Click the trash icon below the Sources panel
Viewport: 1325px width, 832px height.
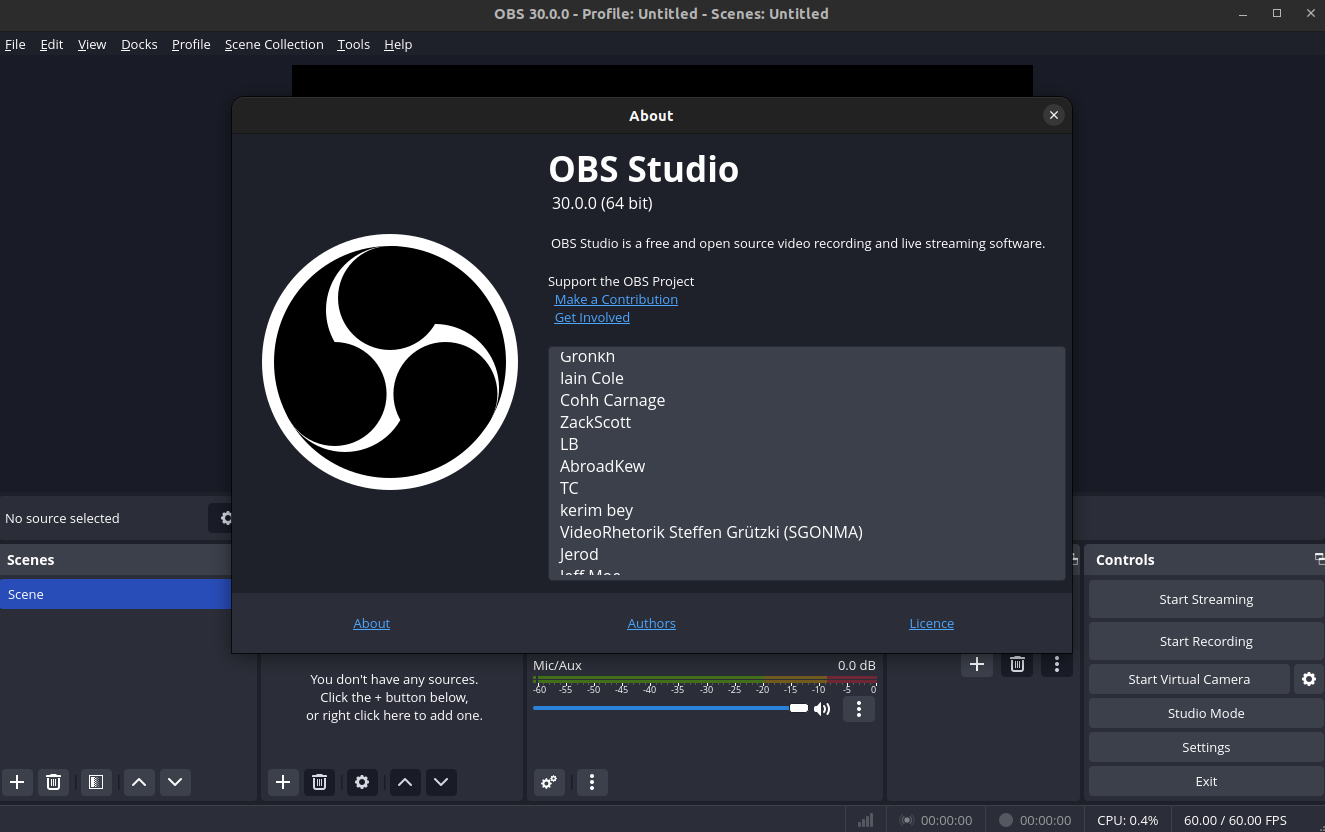[x=319, y=782]
